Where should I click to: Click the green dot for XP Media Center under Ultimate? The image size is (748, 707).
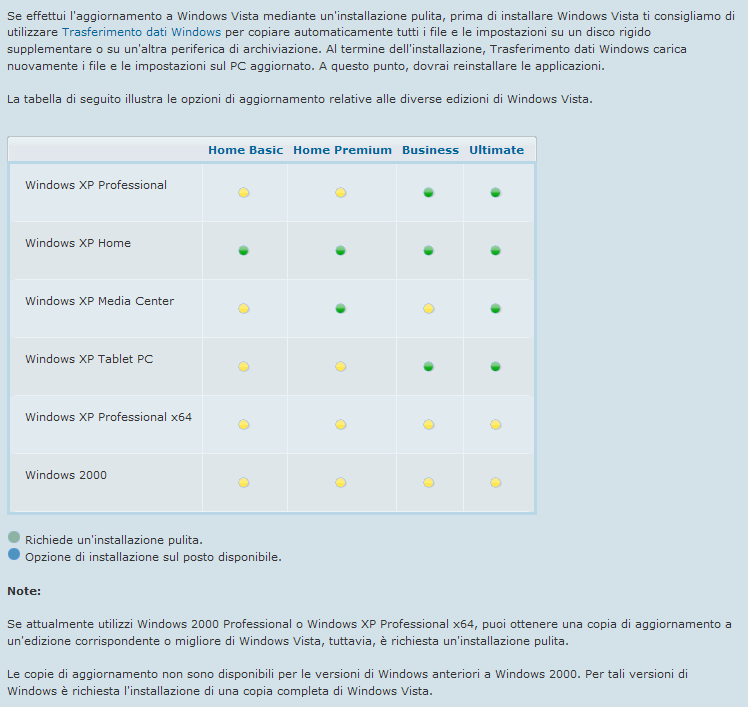click(x=495, y=309)
